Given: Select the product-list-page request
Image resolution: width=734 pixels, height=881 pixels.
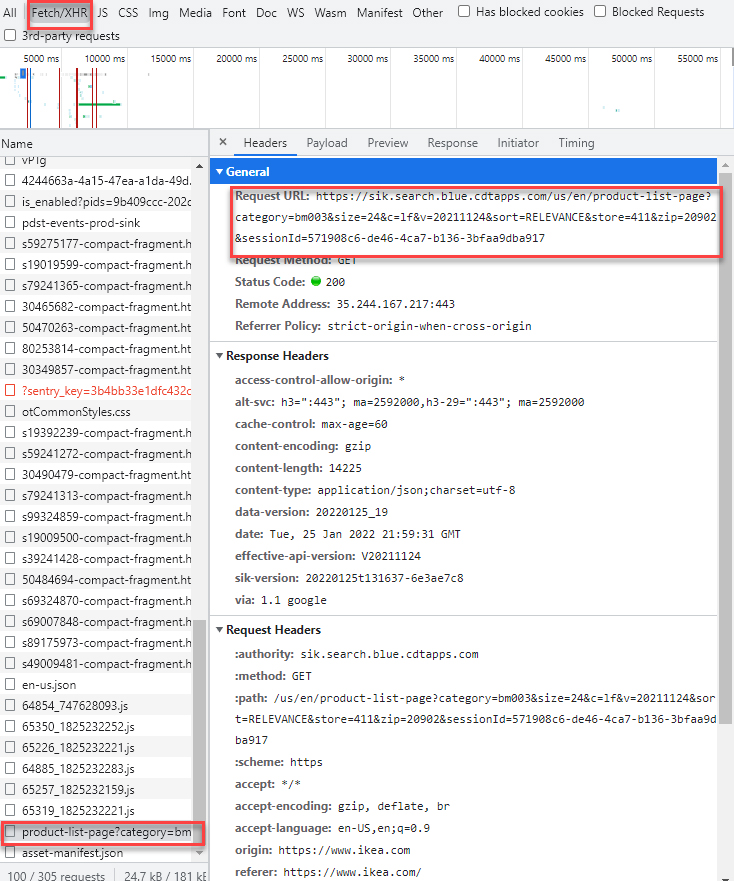Looking at the screenshot, I should pos(105,832).
